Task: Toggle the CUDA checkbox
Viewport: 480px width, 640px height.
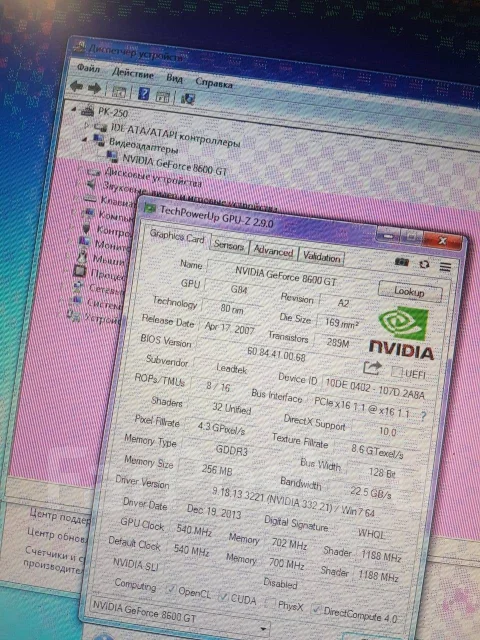Action: [223, 596]
